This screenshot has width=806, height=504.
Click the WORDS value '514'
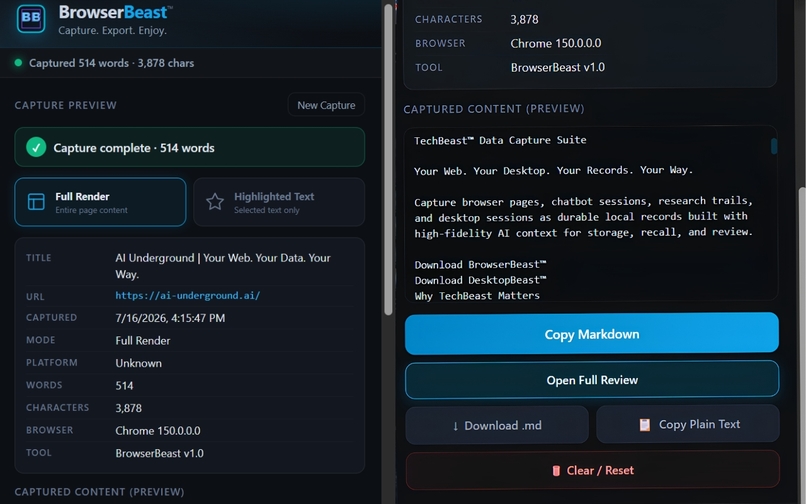point(124,385)
